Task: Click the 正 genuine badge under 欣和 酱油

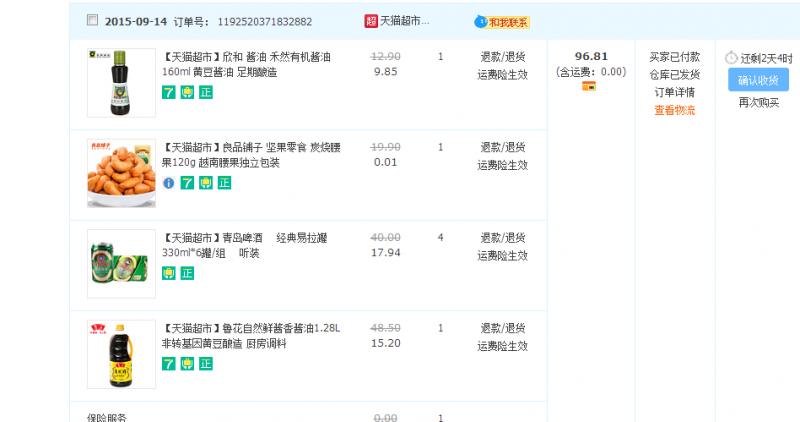Action: click(206, 92)
